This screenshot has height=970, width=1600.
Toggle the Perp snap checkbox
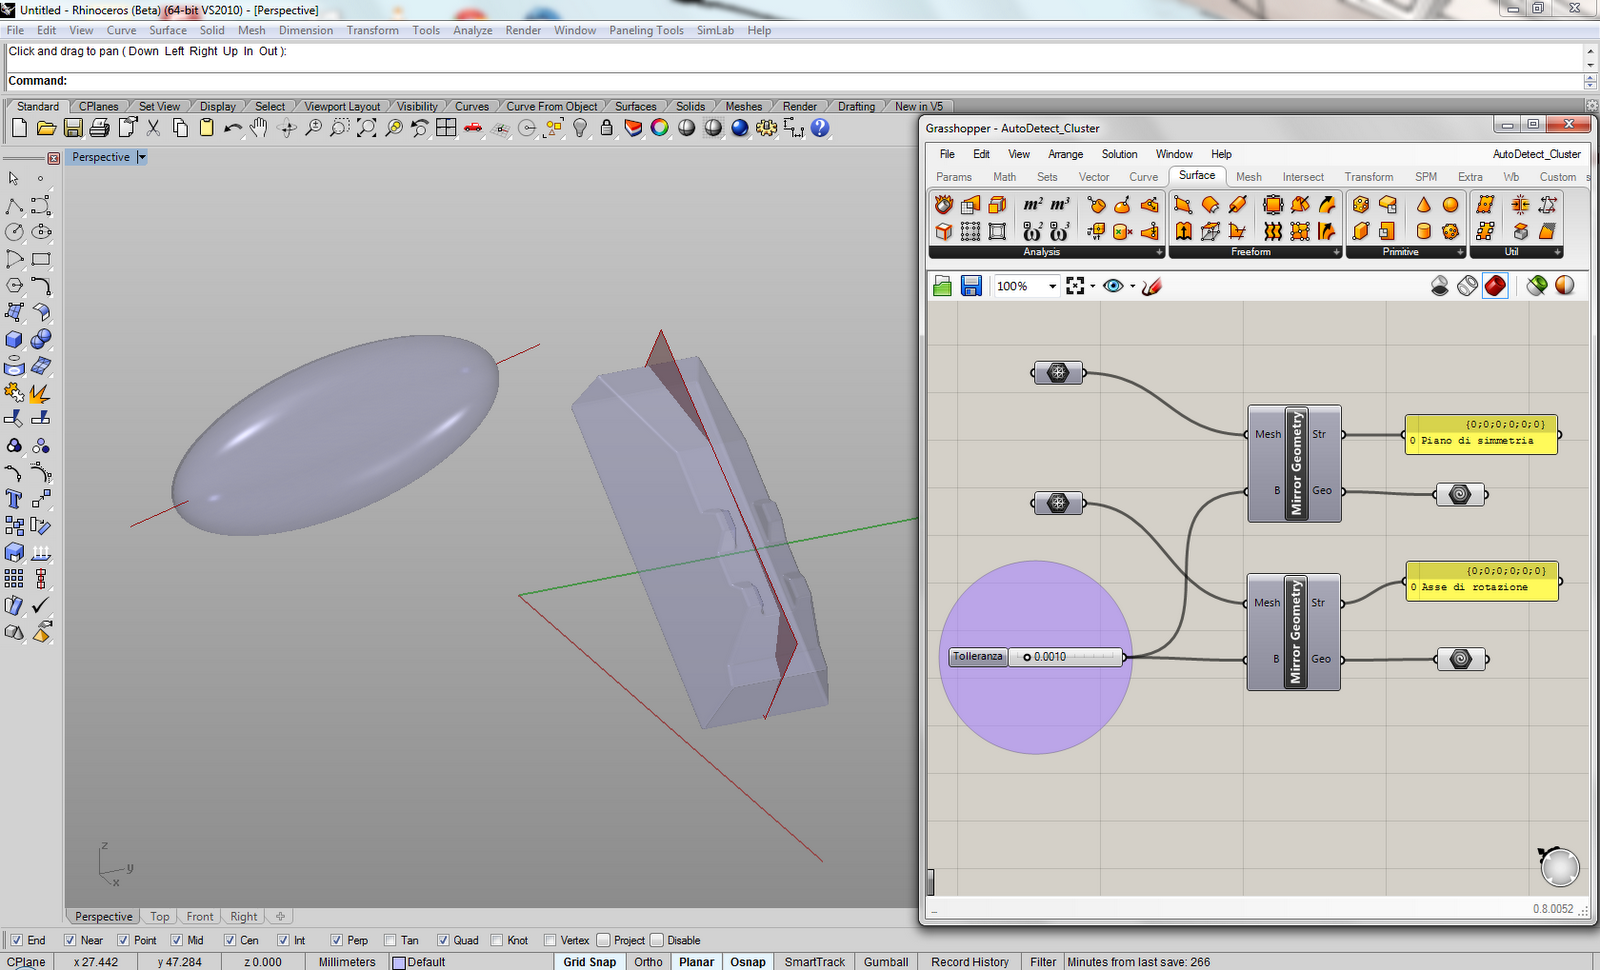(x=337, y=940)
